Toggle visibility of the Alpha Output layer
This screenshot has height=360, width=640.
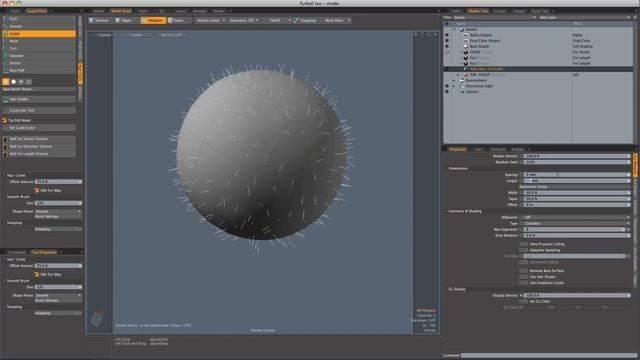447,35
